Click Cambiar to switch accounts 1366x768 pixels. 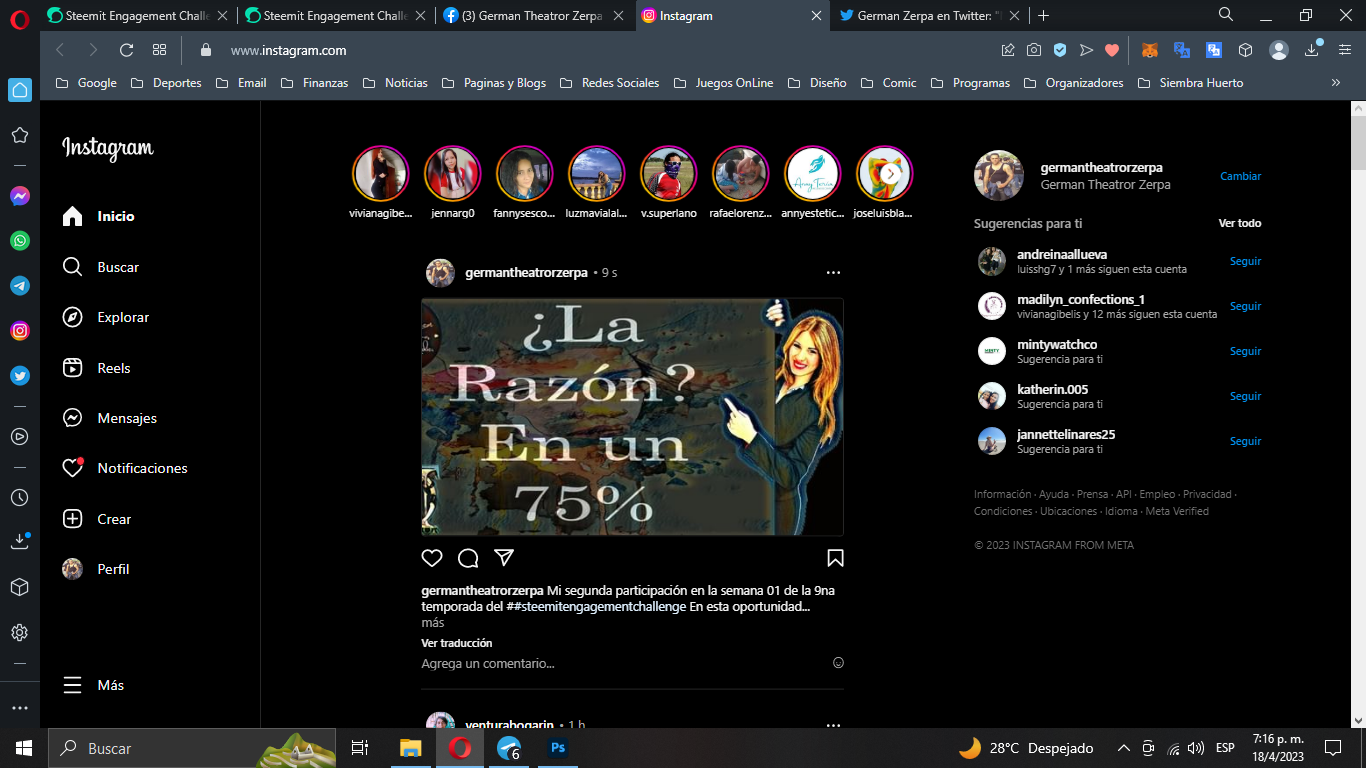[x=1240, y=176]
